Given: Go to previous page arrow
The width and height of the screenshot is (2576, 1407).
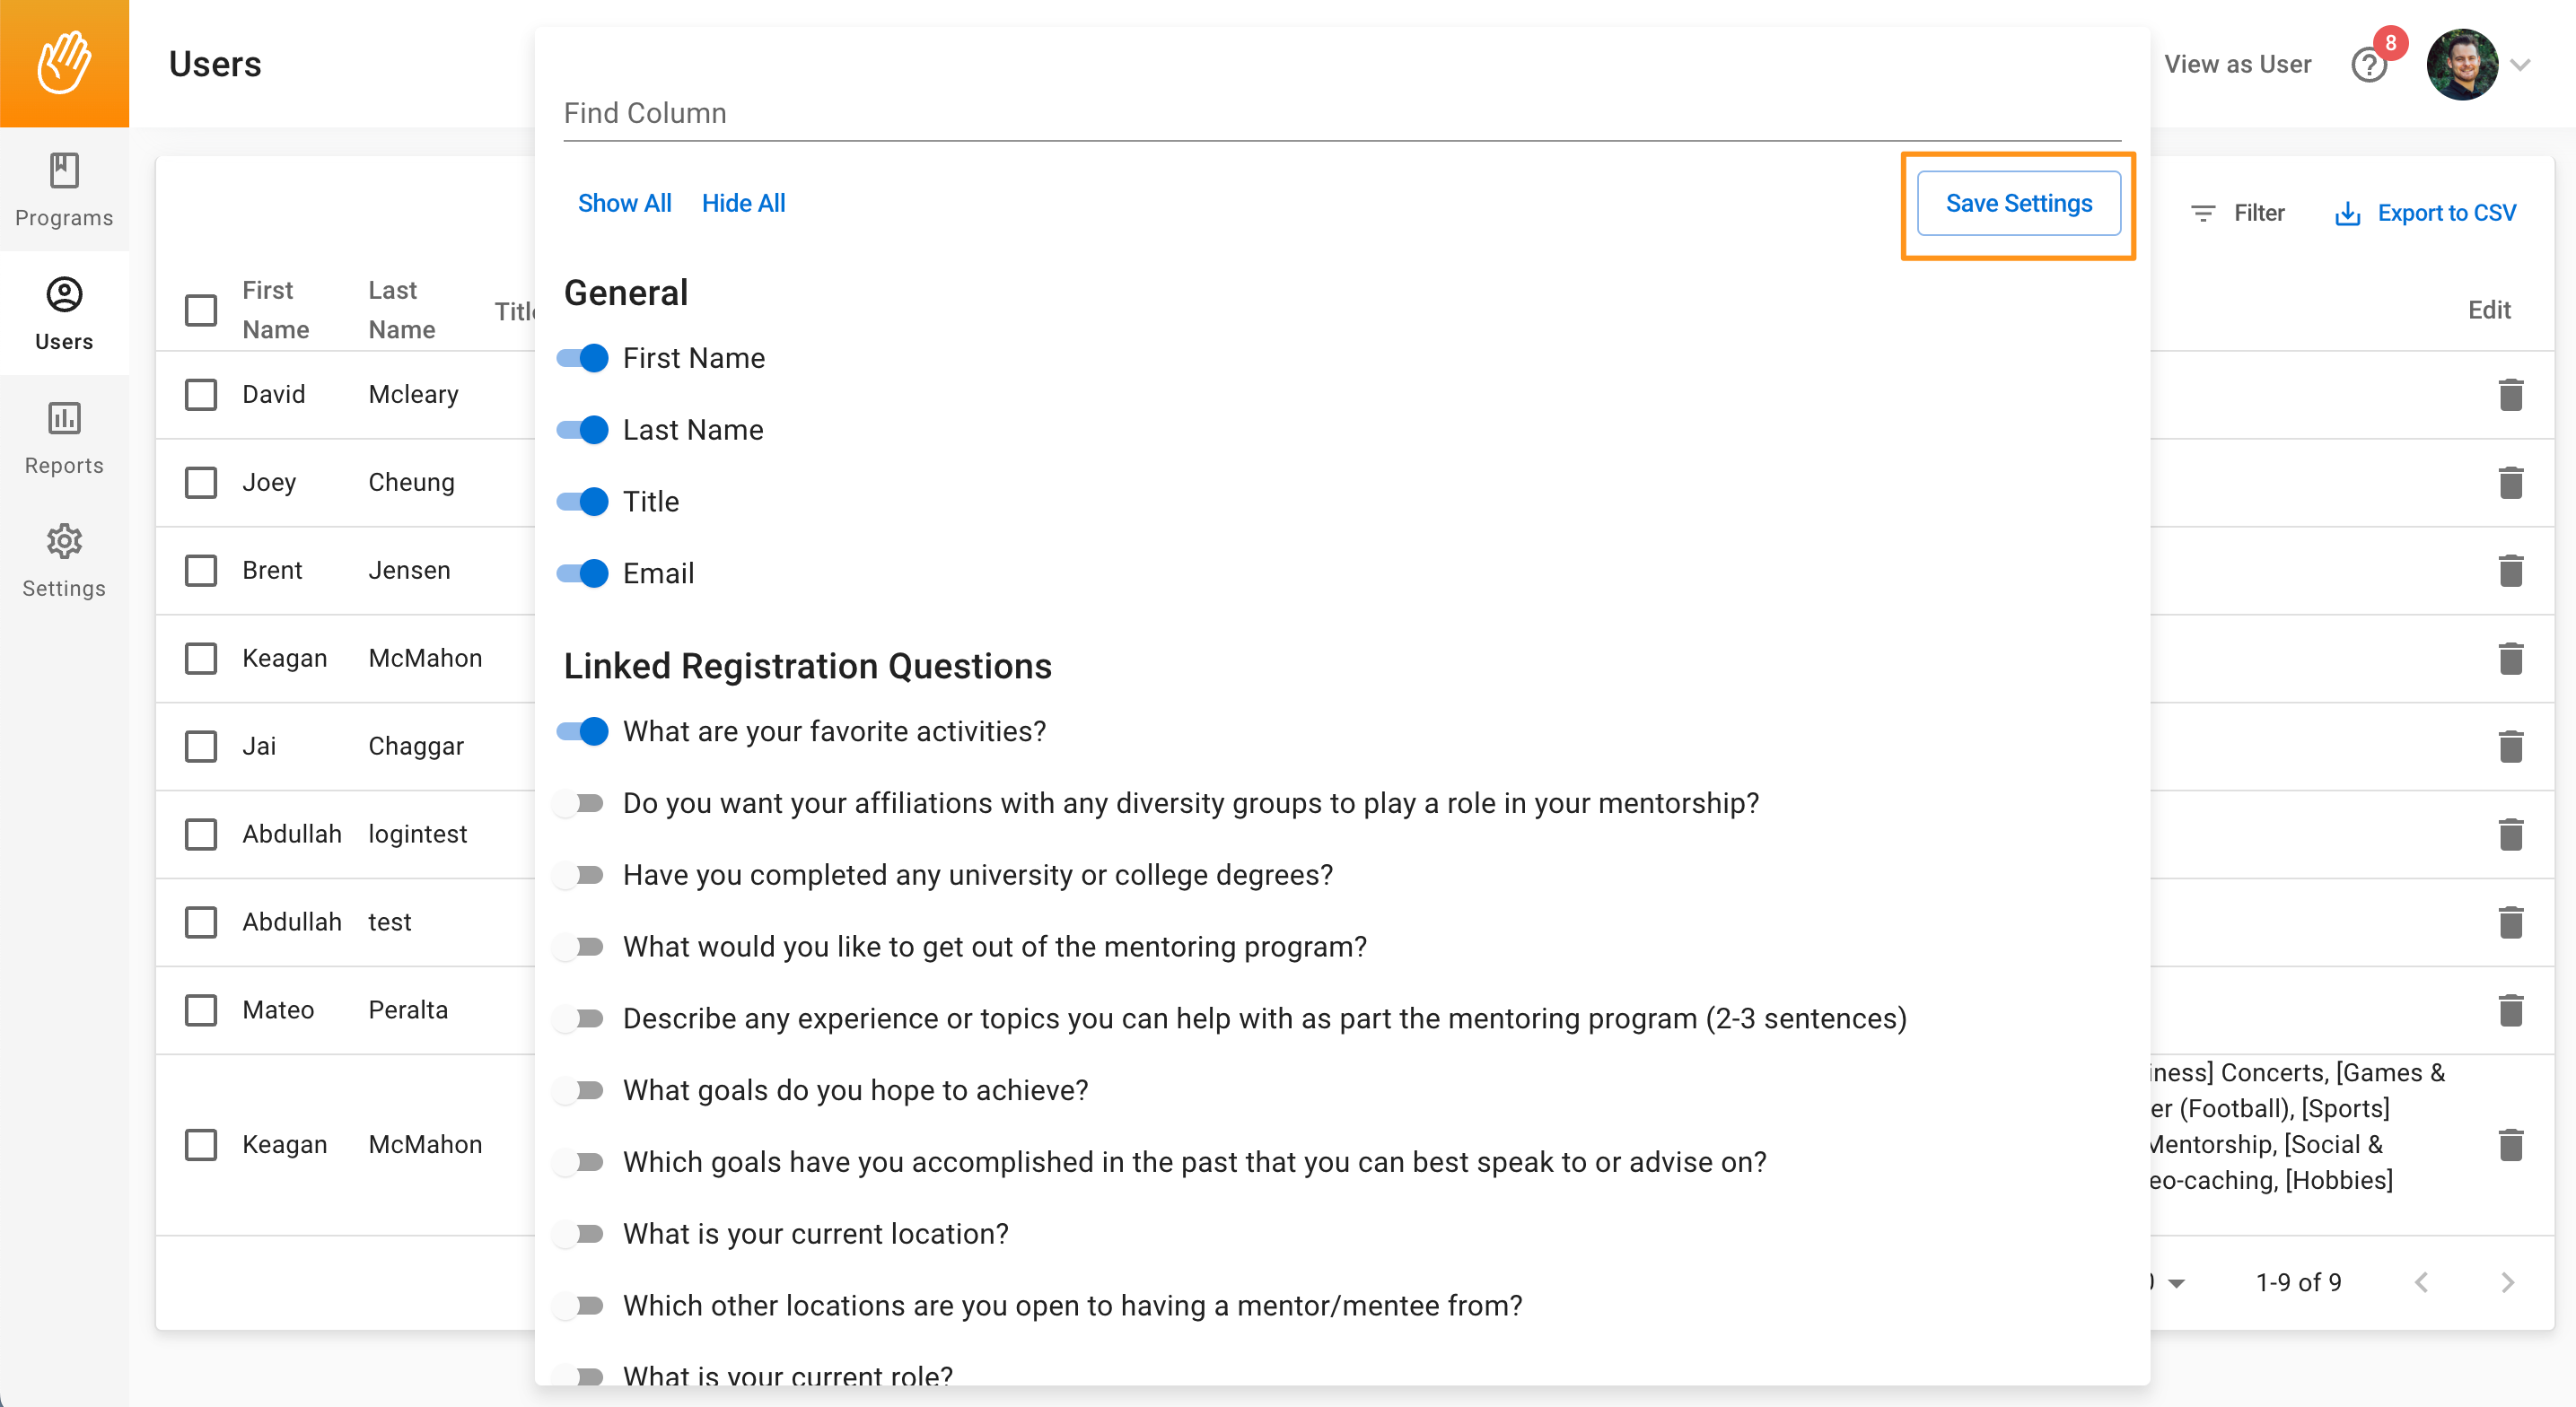Looking at the screenshot, I should (2421, 1282).
